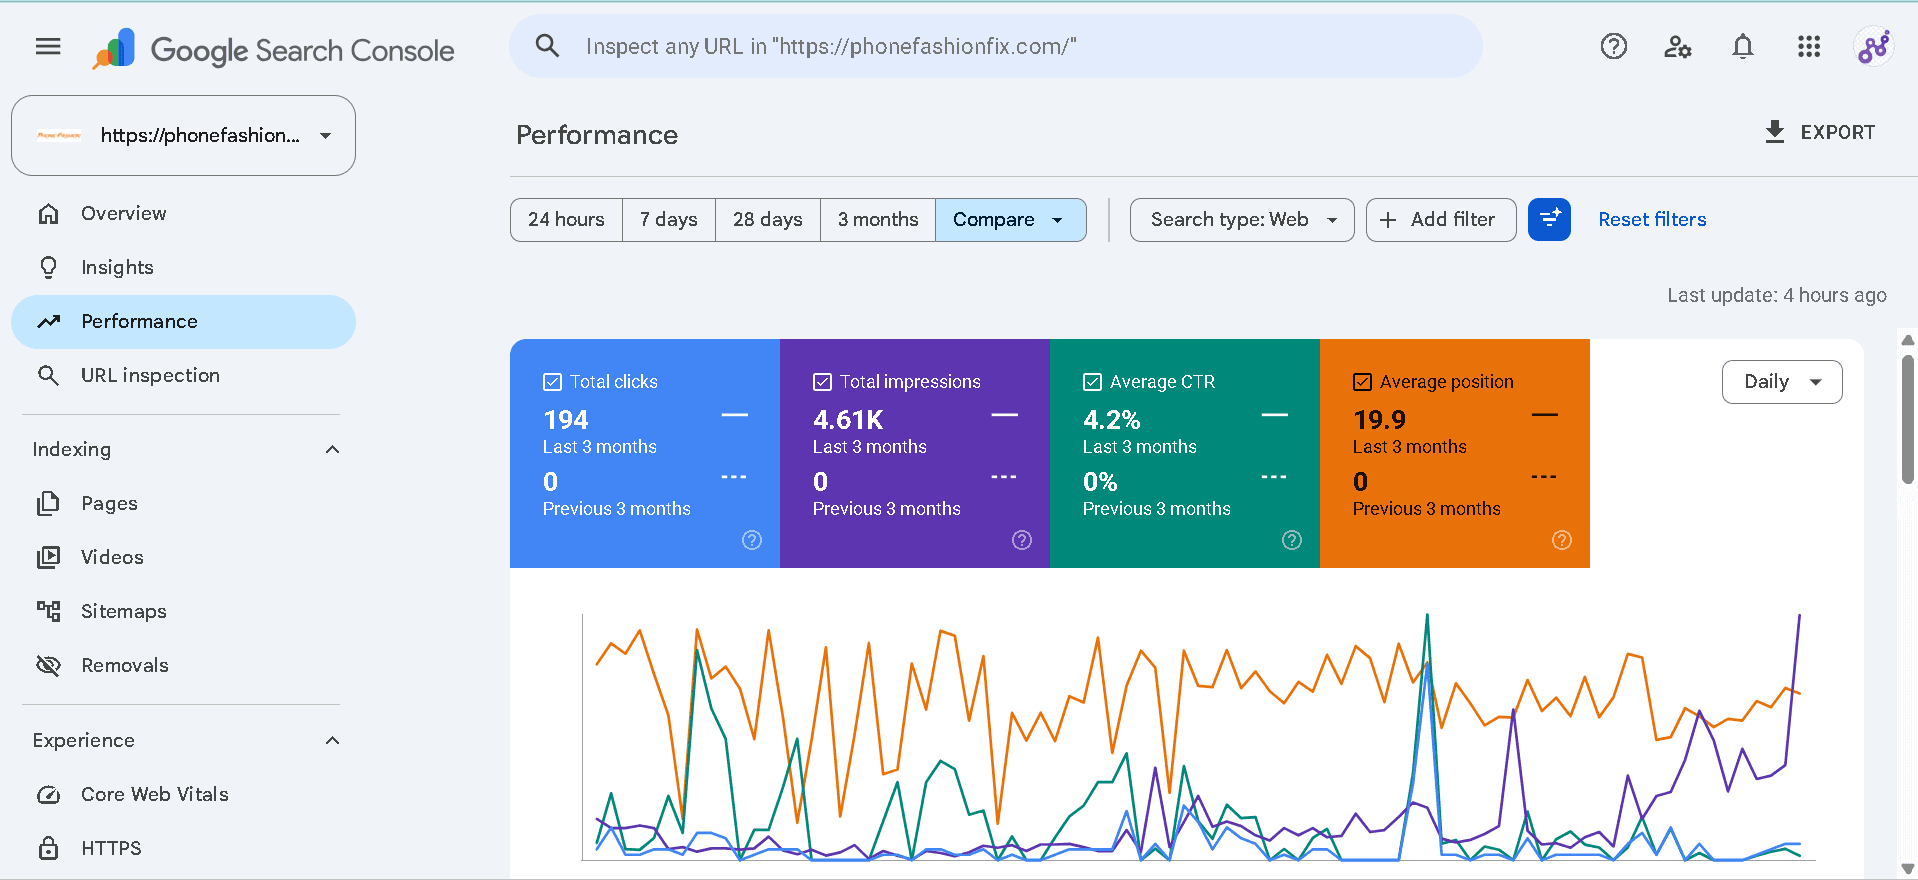Collapse the Indexing section
The height and width of the screenshot is (880, 1918).
point(332,449)
